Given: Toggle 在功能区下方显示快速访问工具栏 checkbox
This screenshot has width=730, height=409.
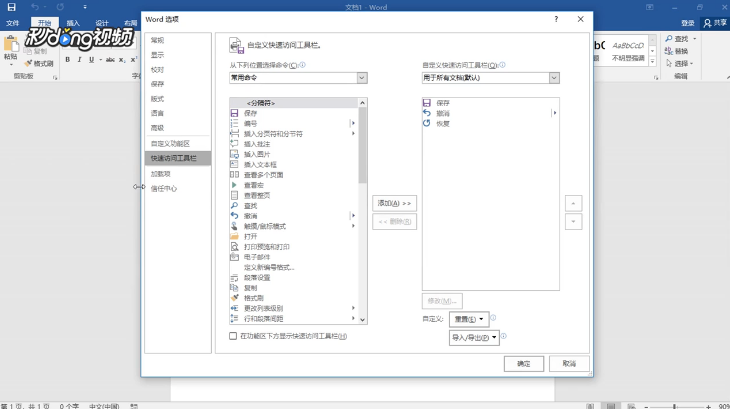Looking at the screenshot, I should coord(233,336).
